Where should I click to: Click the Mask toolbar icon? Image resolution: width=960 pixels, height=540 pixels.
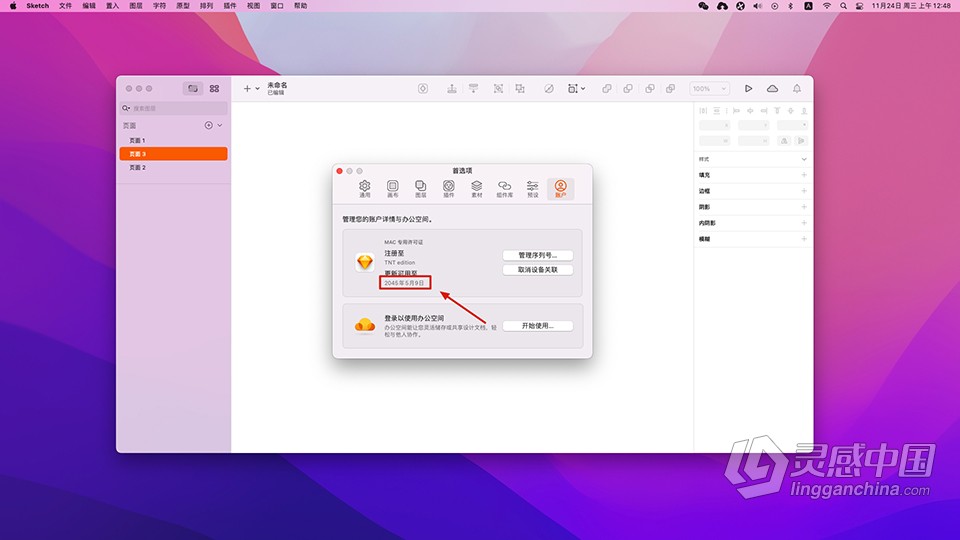(549, 89)
